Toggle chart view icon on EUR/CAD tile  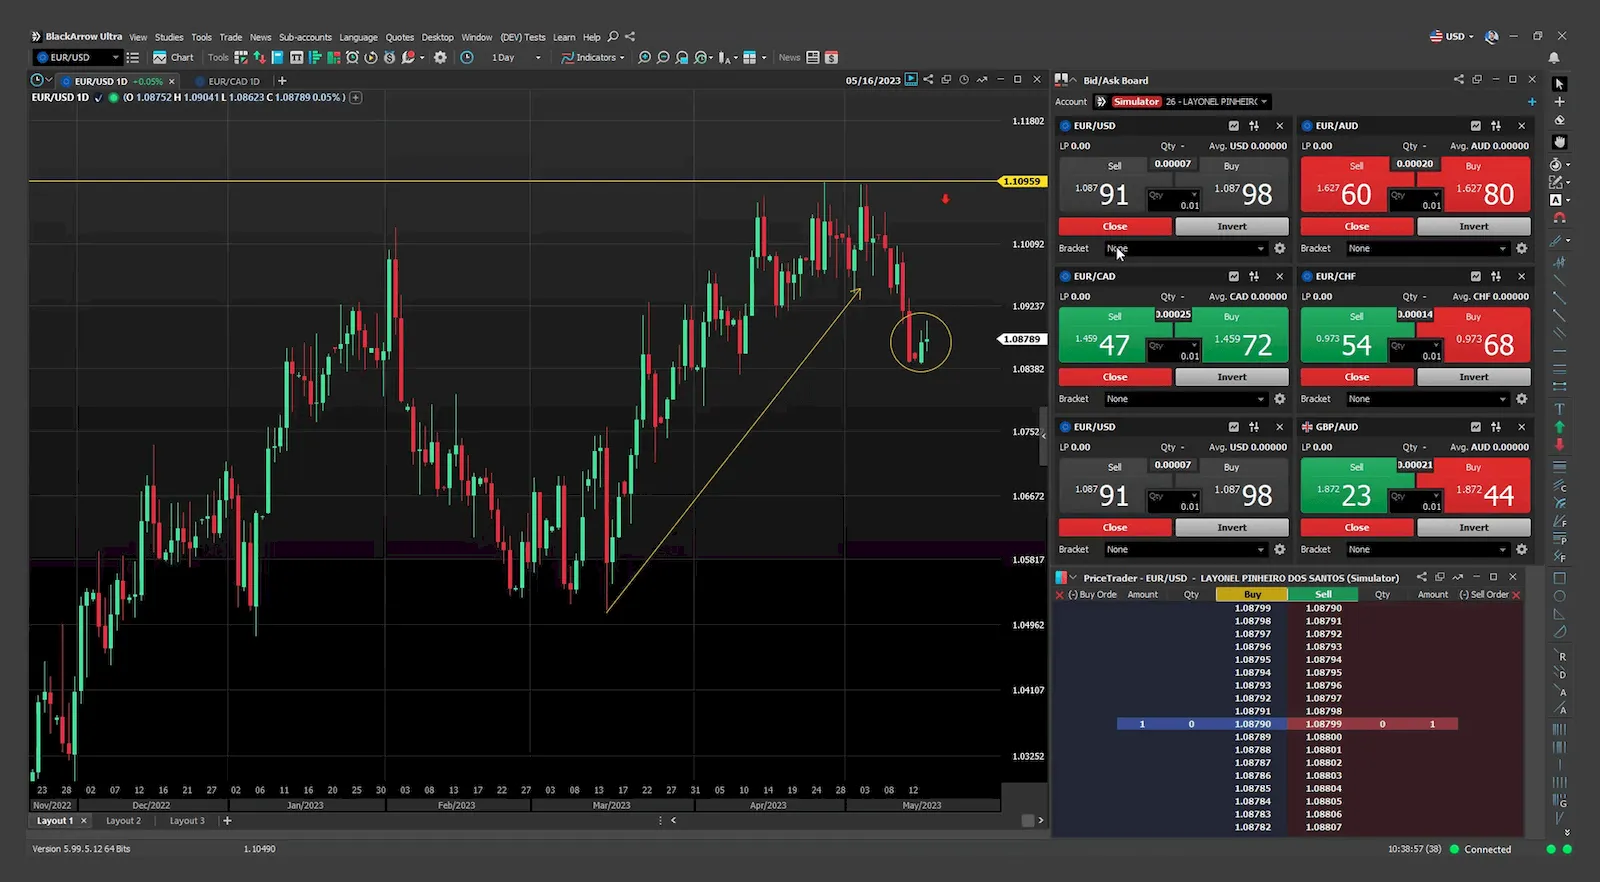[1233, 276]
